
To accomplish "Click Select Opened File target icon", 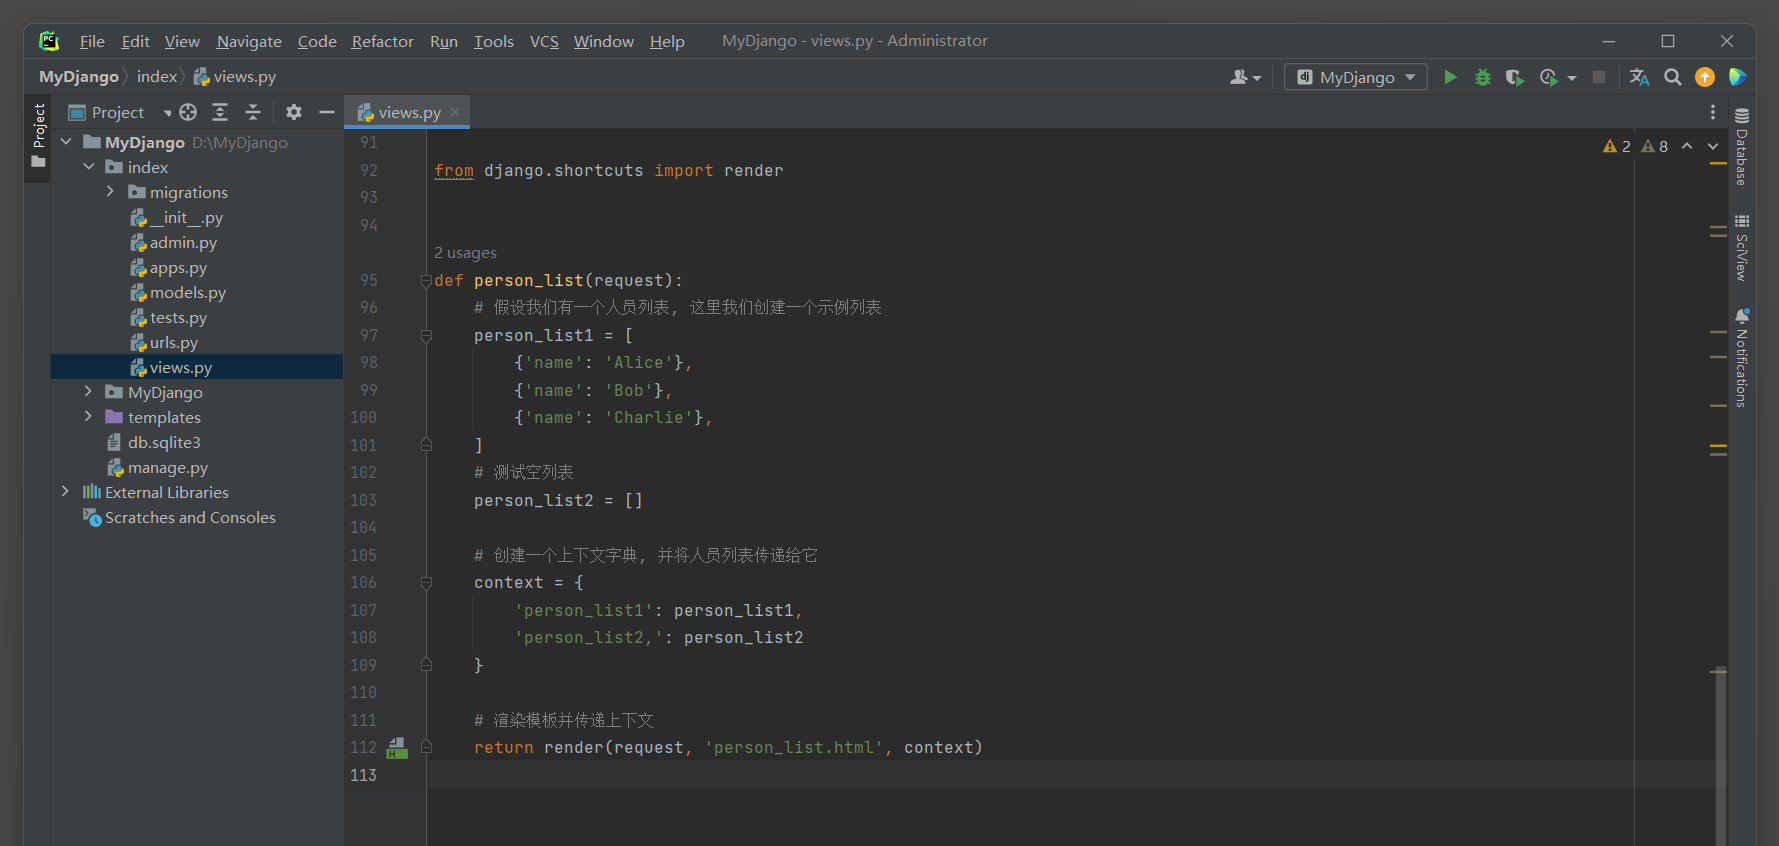I will point(188,112).
